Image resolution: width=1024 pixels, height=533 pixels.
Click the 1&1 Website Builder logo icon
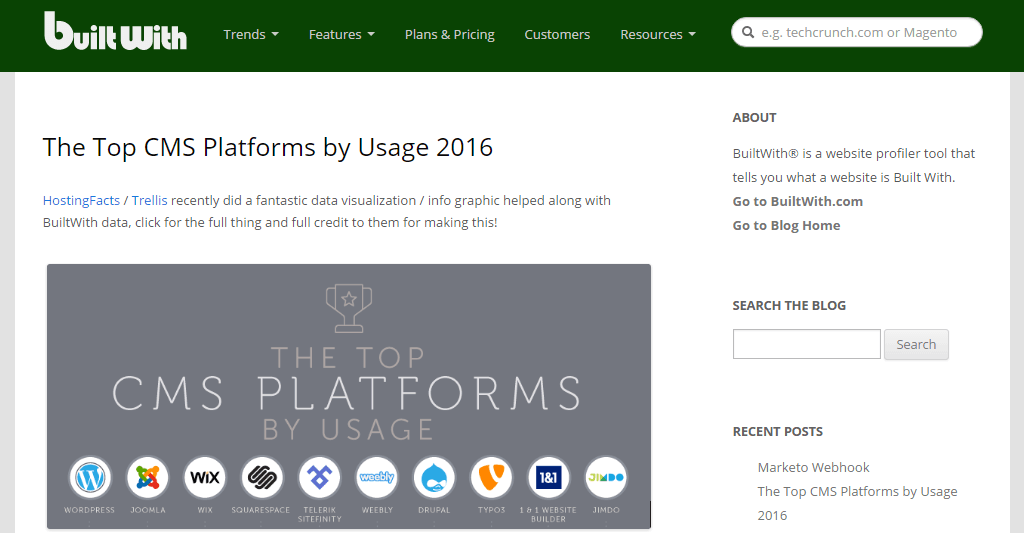[x=549, y=477]
